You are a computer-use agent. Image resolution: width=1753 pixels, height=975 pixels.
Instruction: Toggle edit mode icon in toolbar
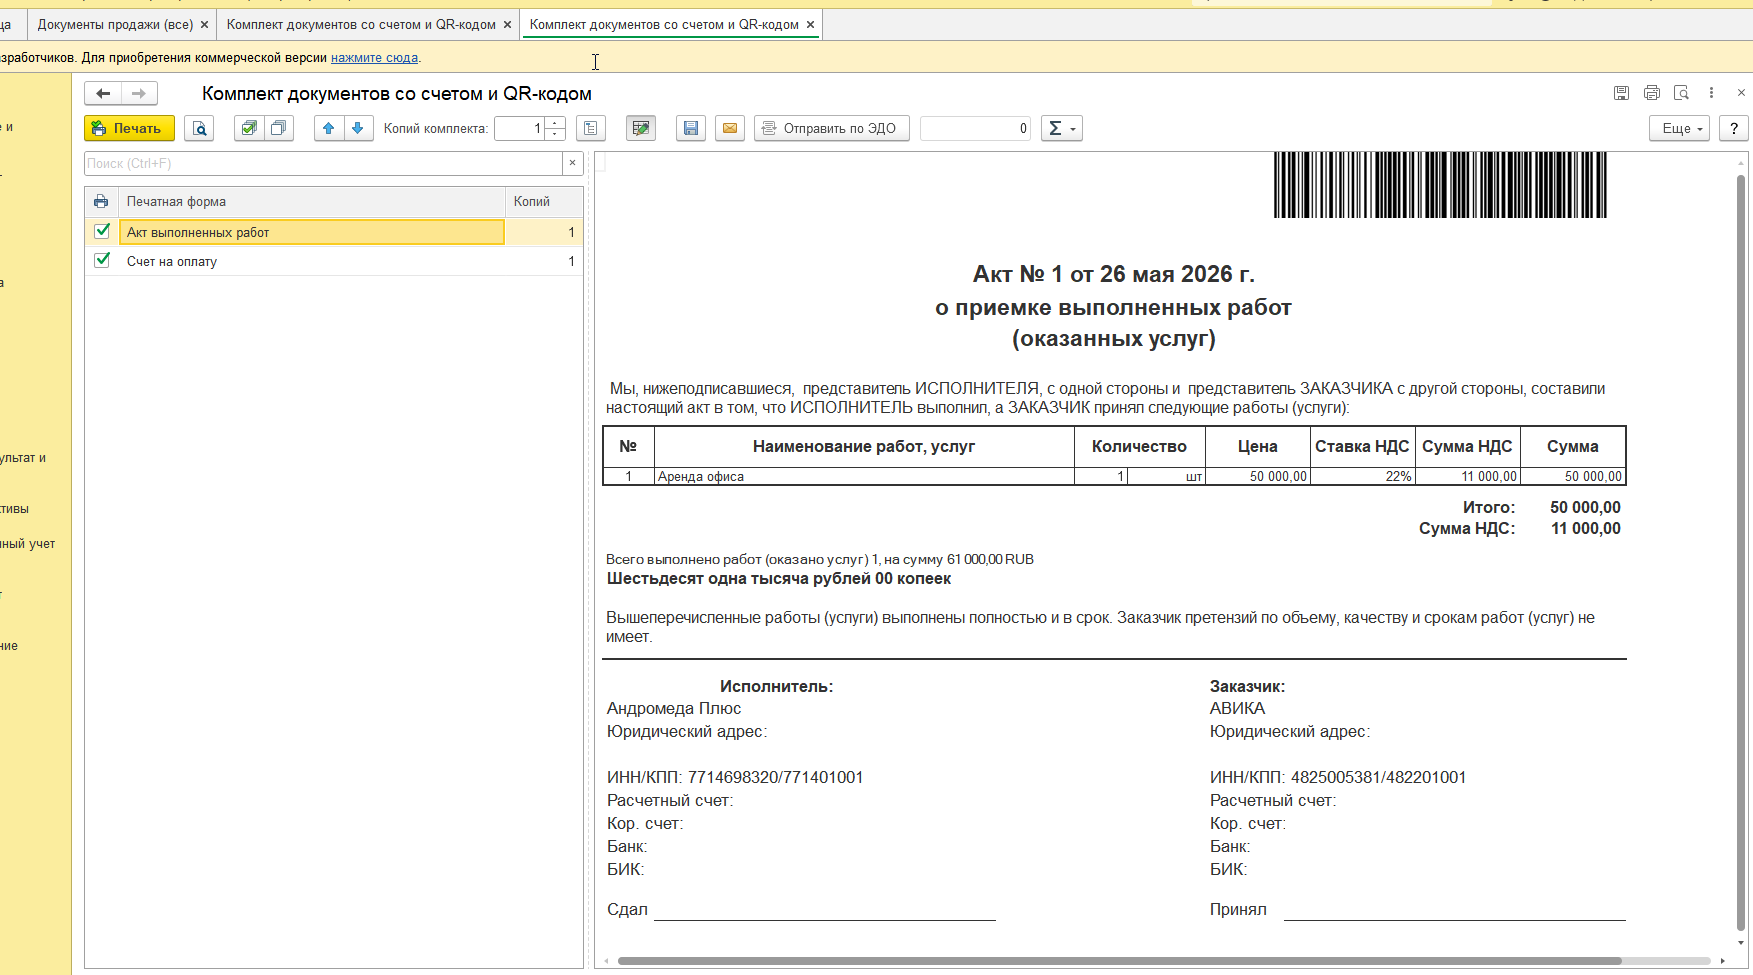(641, 128)
